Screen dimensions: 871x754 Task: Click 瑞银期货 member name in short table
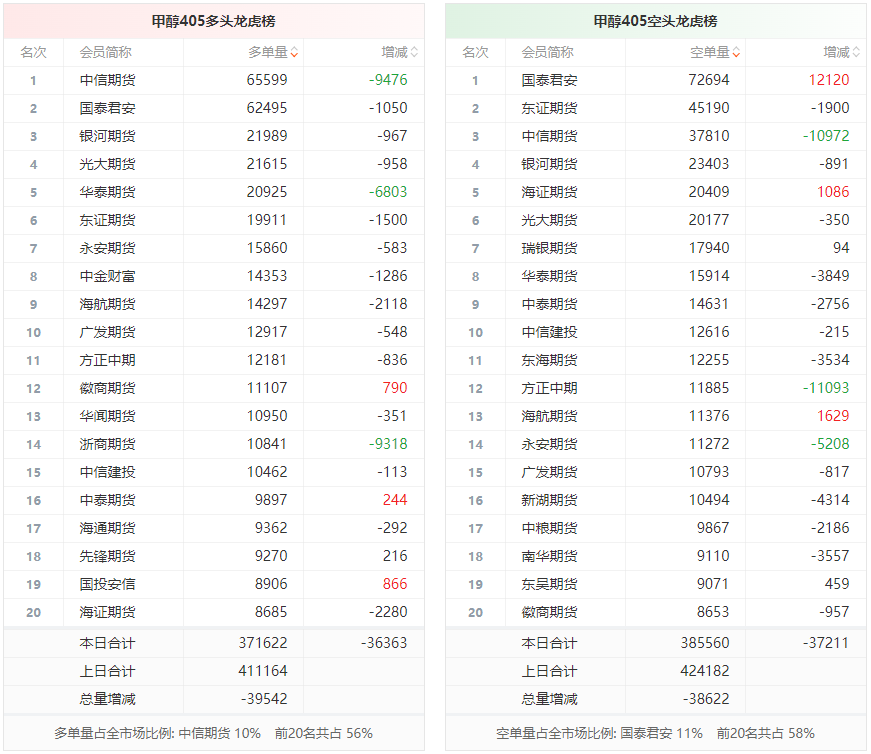[550, 248]
